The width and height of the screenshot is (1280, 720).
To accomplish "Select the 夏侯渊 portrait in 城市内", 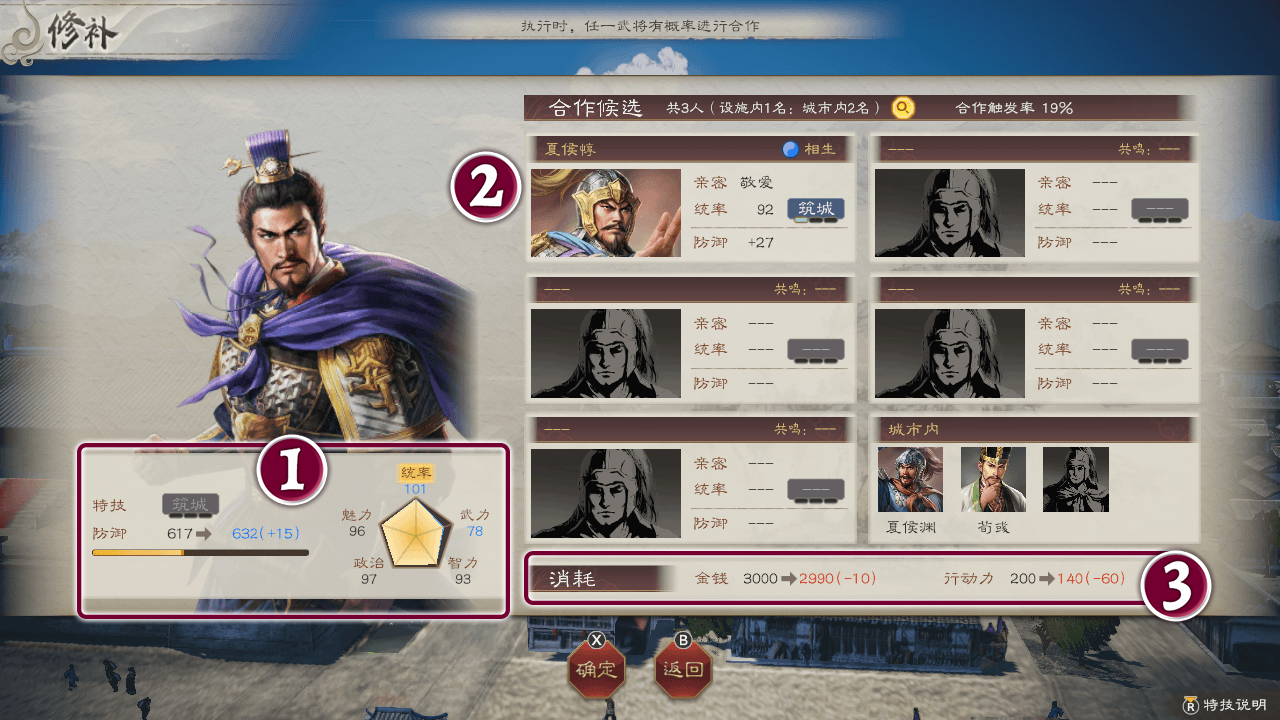I will click(910, 480).
